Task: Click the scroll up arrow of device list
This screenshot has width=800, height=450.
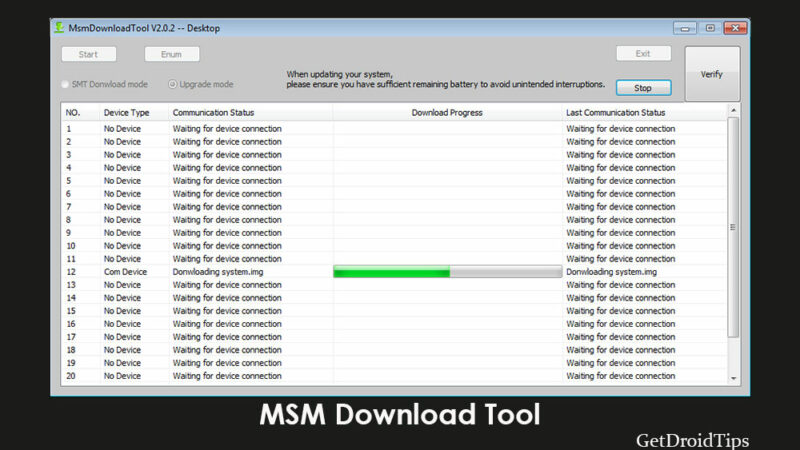Action: 733,110
